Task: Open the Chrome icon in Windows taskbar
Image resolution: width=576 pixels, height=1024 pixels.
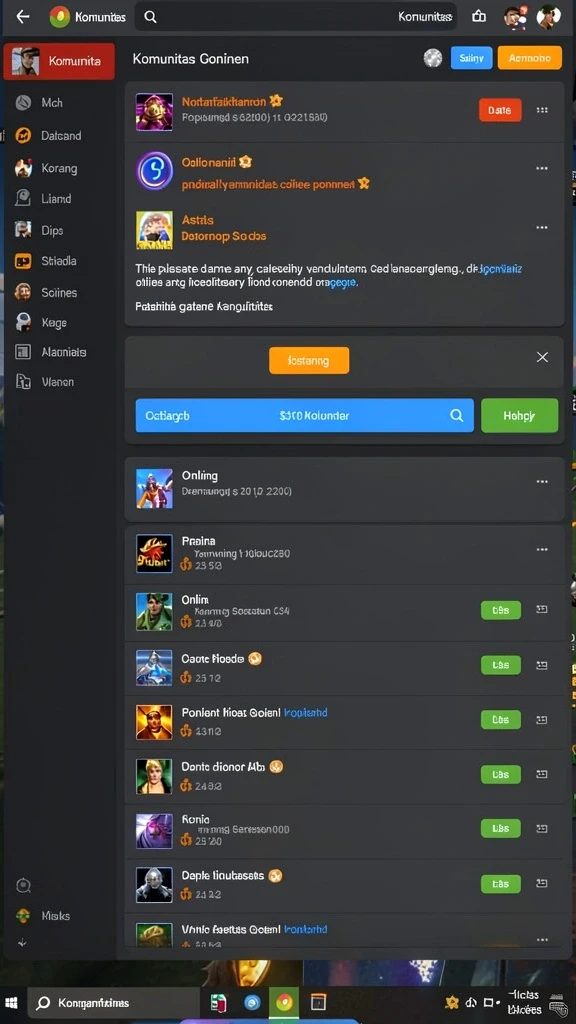Action: click(283, 1003)
